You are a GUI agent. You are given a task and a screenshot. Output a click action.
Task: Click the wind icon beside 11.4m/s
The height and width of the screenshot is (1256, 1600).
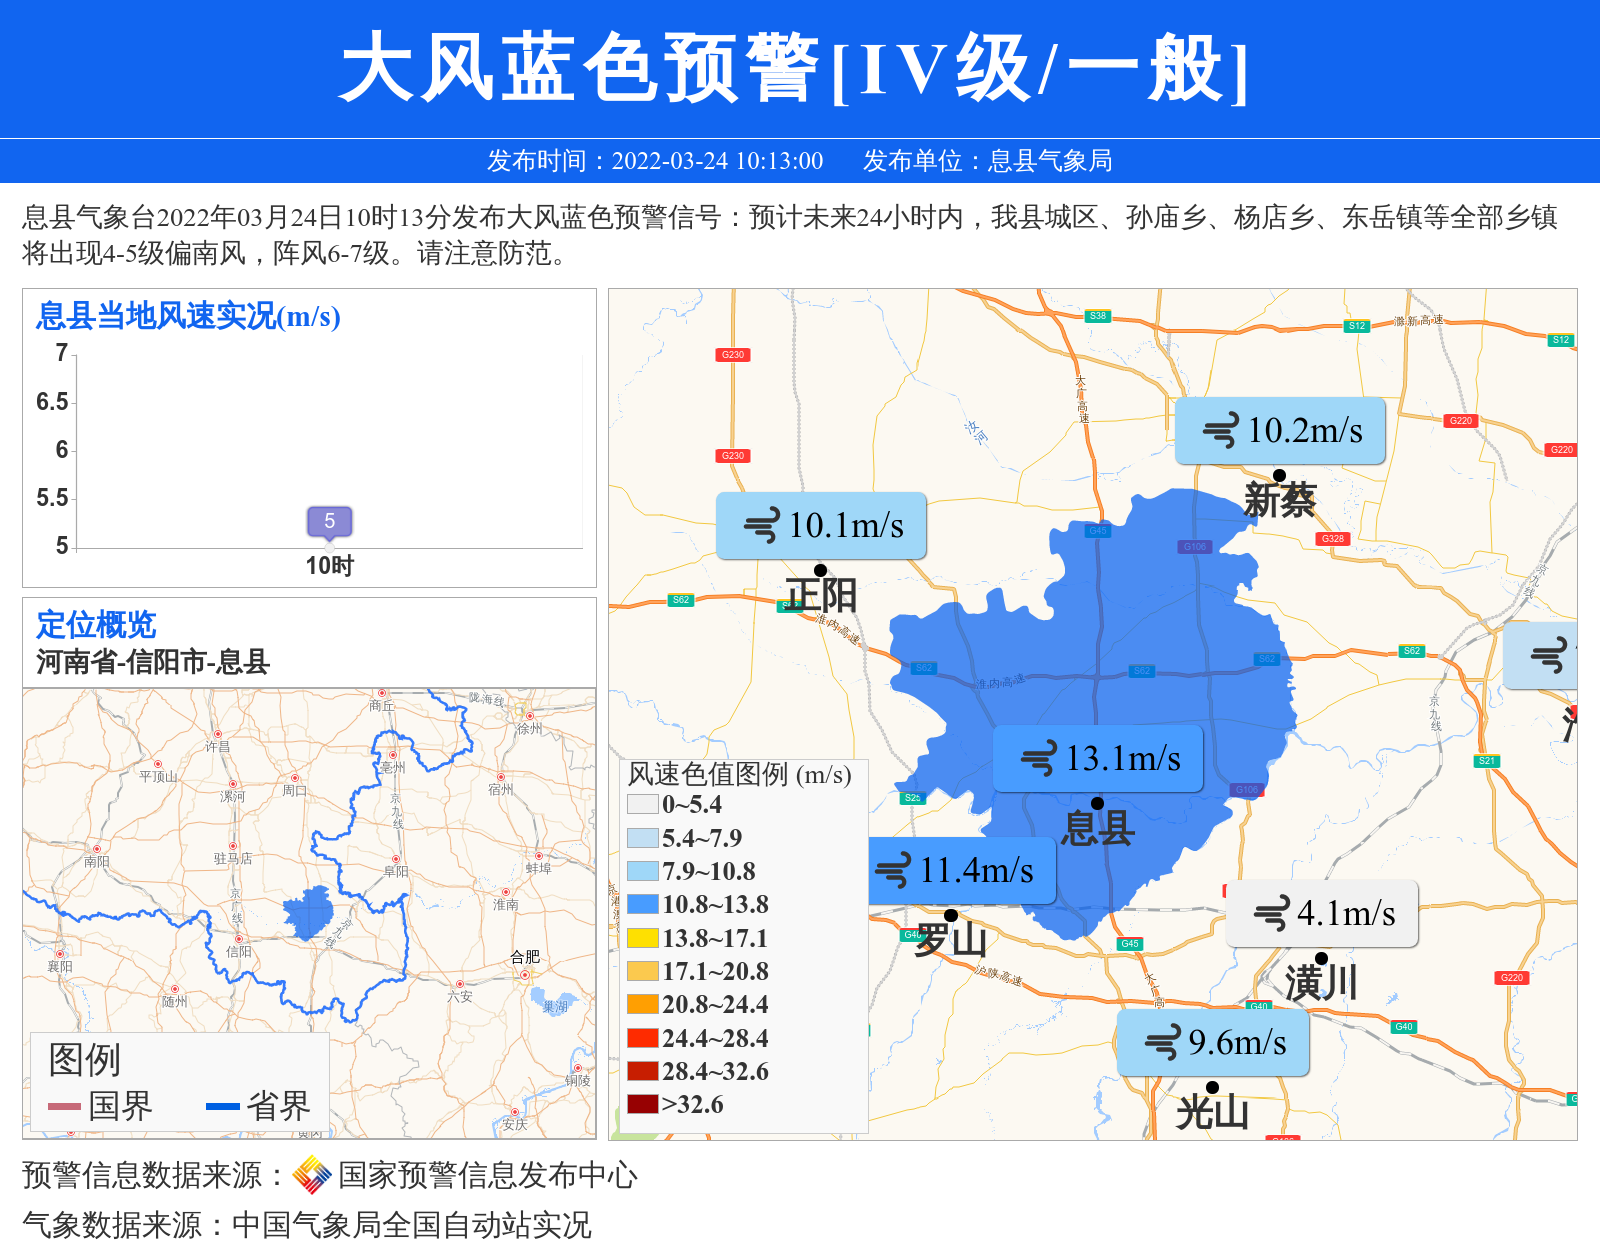(x=892, y=870)
